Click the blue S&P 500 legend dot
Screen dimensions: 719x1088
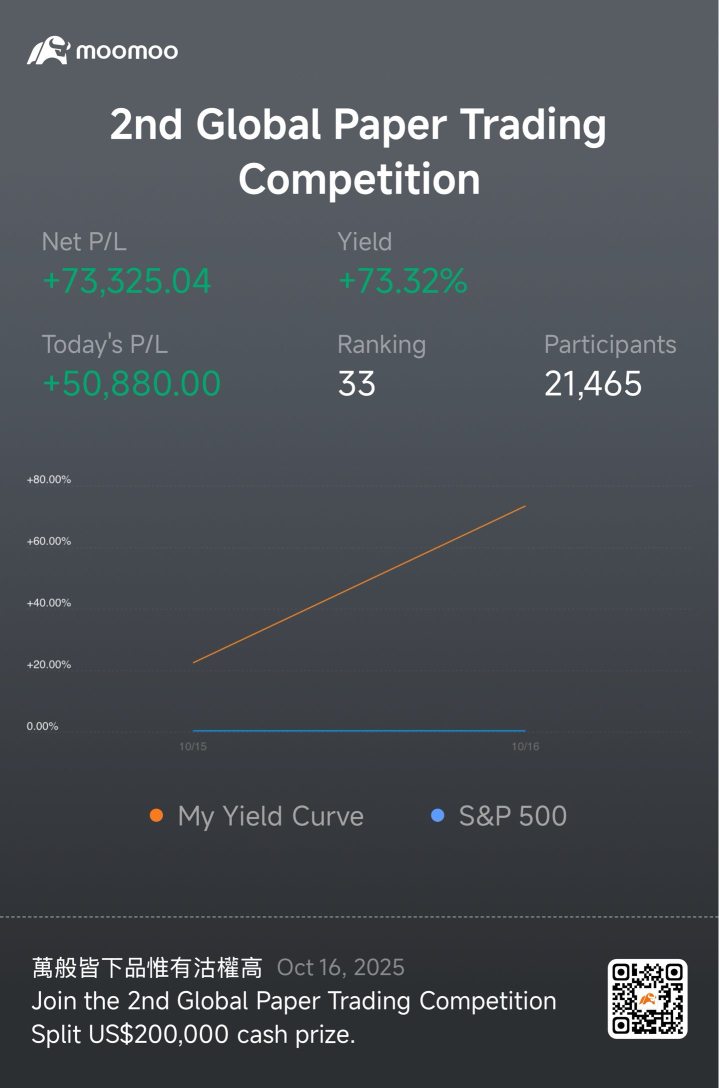point(437,816)
